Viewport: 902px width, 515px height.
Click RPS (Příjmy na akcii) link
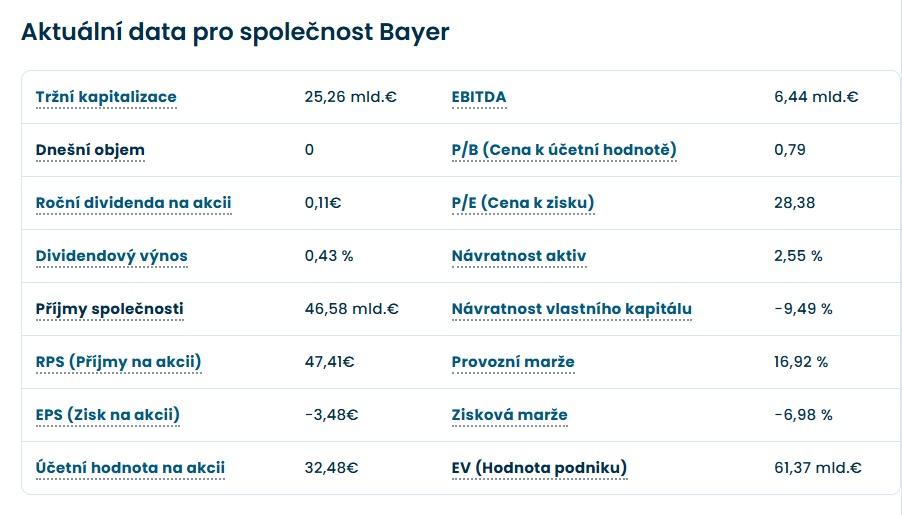pyautogui.click(x=118, y=362)
